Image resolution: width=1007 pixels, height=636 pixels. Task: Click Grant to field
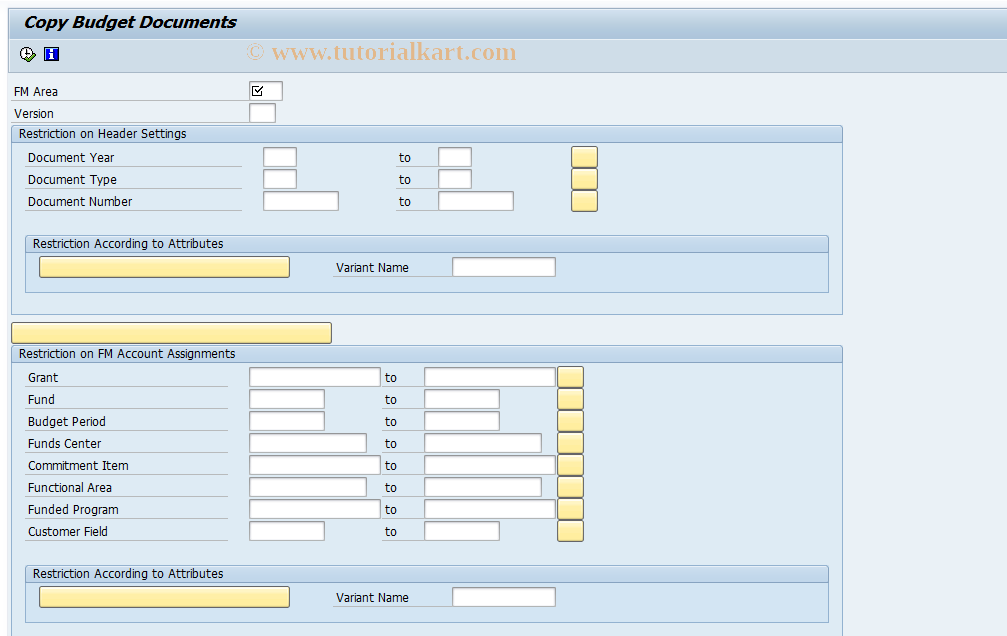point(489,377)
